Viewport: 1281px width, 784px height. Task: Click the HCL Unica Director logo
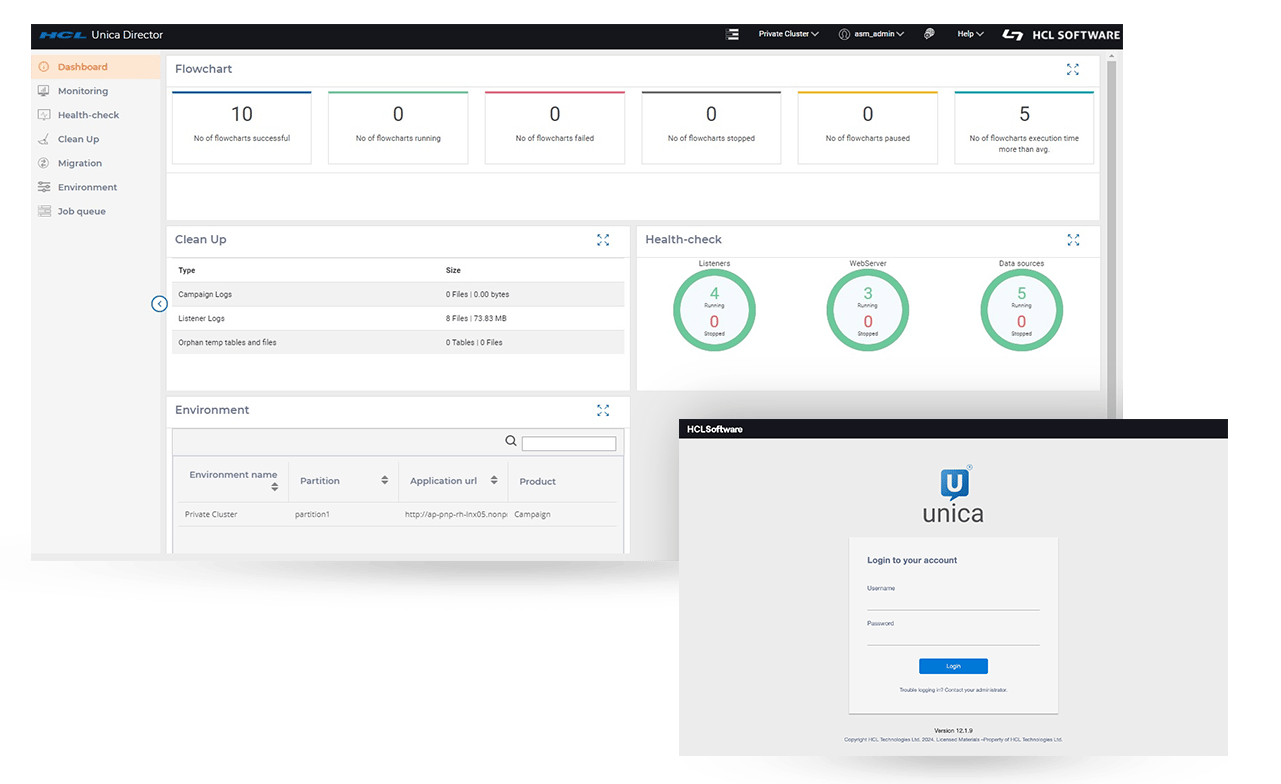pos(101,35)
